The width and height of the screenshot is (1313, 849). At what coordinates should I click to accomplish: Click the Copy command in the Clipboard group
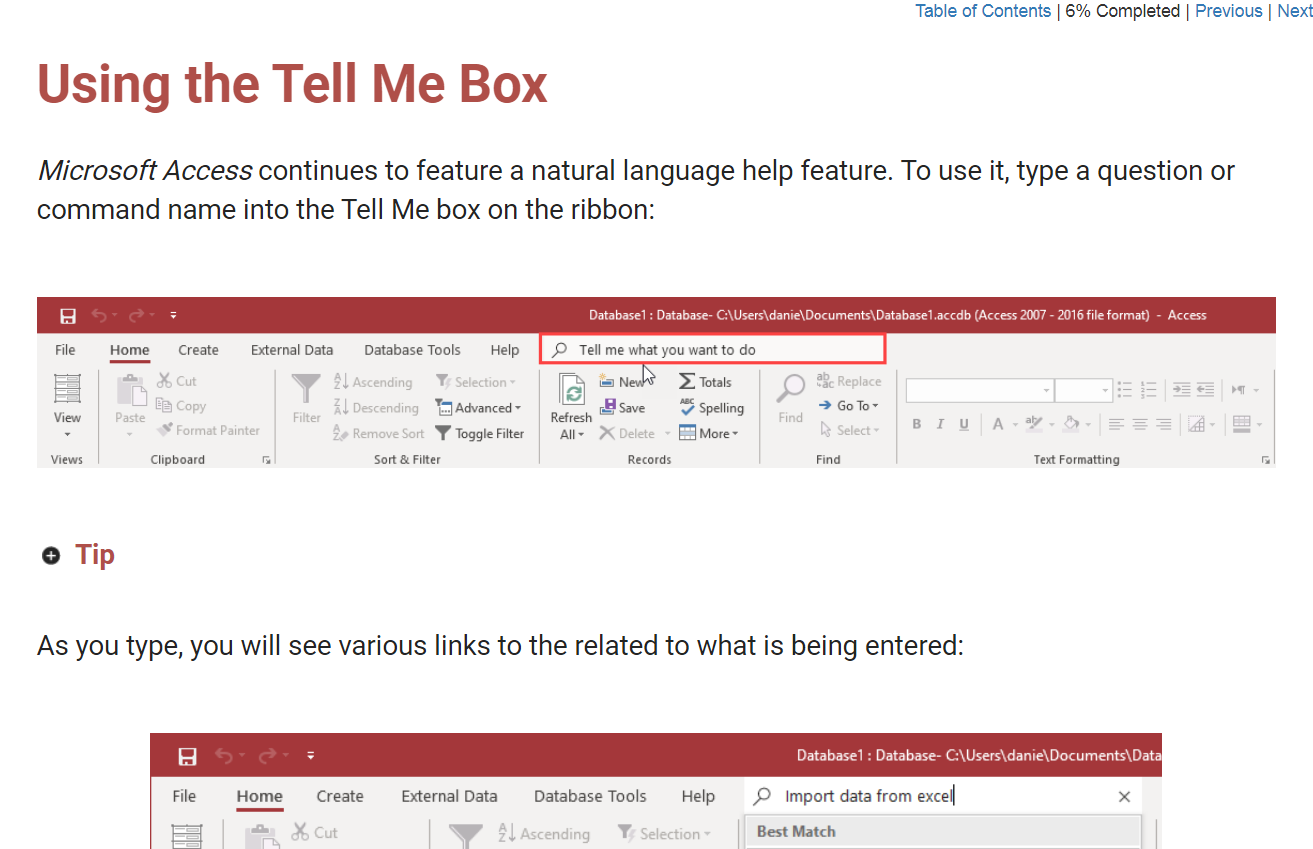pyautogui.click(x=181, y=406)
